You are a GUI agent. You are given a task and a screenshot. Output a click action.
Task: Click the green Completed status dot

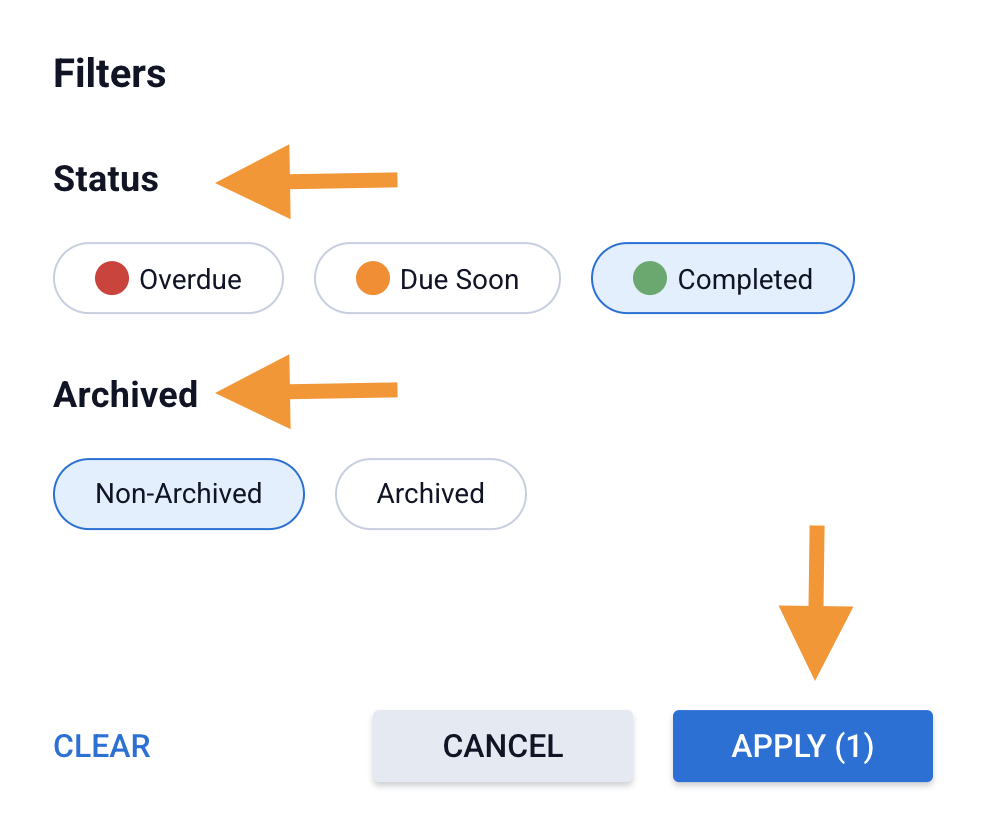coord(650,279)
